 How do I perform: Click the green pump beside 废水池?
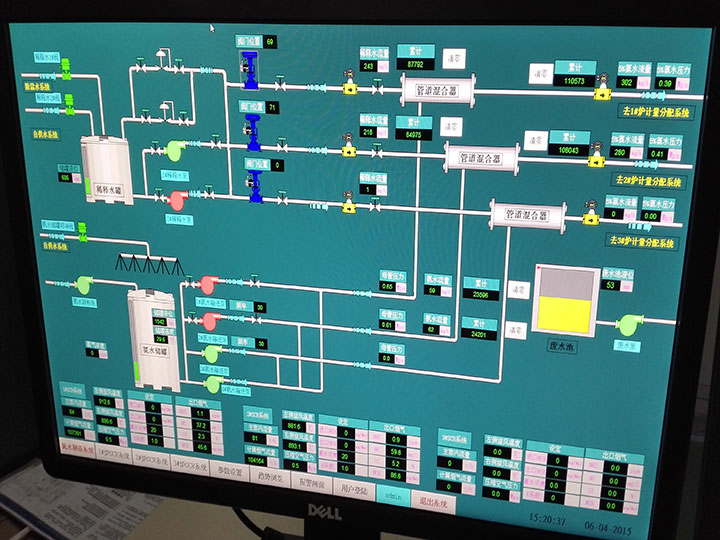629,324
